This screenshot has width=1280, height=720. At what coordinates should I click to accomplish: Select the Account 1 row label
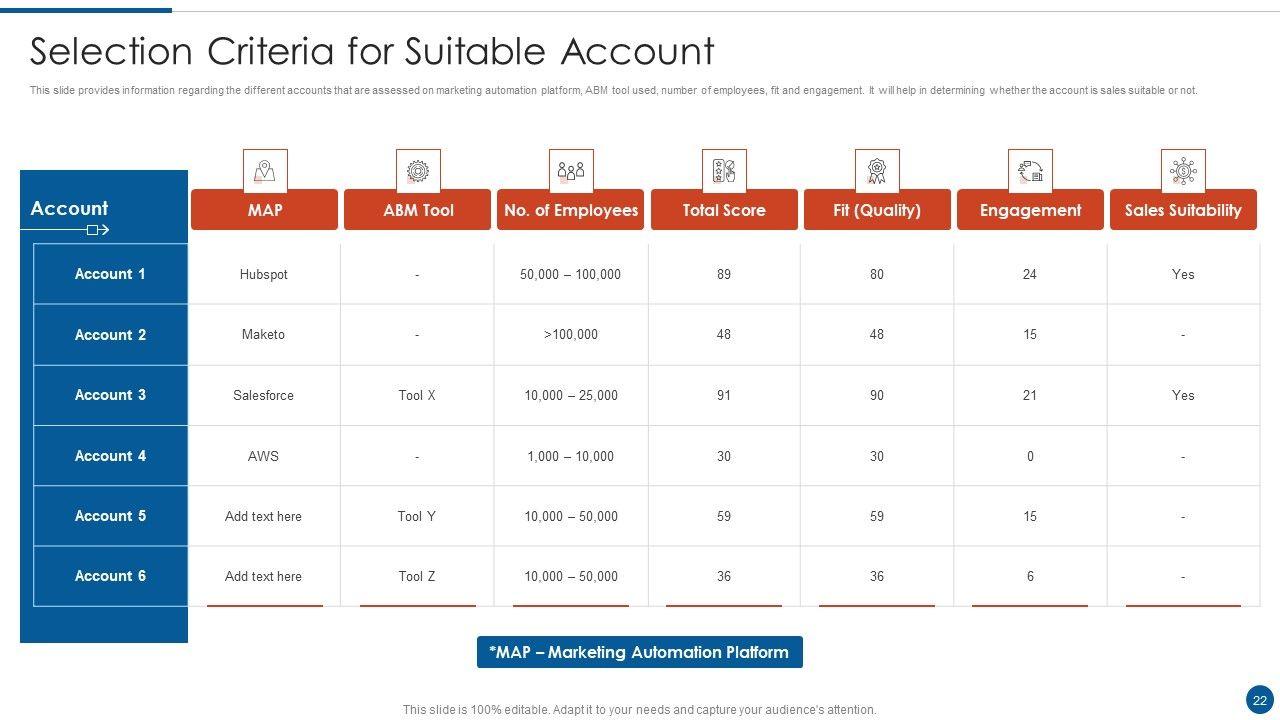click(110, 274)
